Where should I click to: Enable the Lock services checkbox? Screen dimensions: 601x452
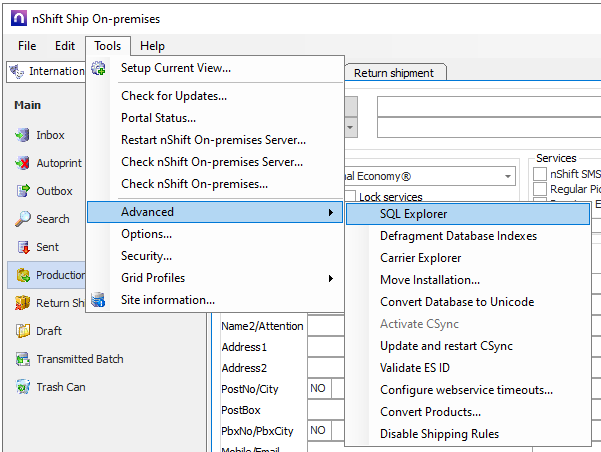[350, 197]
